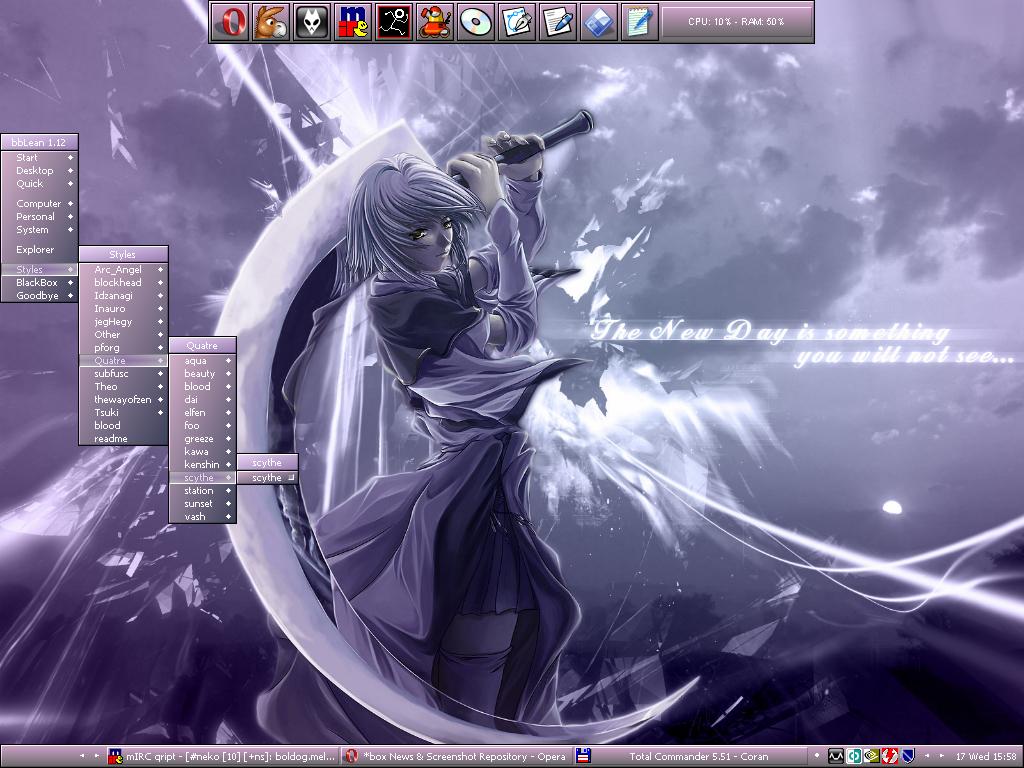Launch the Opera browser from the top dock
This screenshot has width=1024, height=768.
click(x=231, y=22)
